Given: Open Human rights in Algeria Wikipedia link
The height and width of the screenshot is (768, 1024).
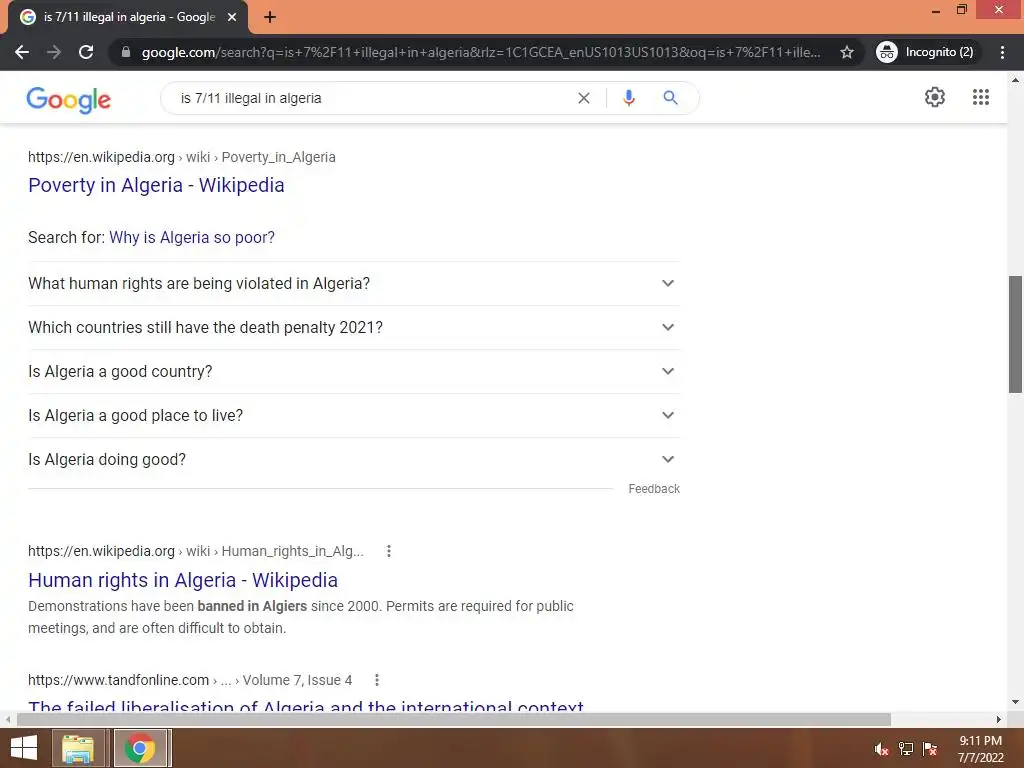Looking at the screenshot, I should pos(183,580).
